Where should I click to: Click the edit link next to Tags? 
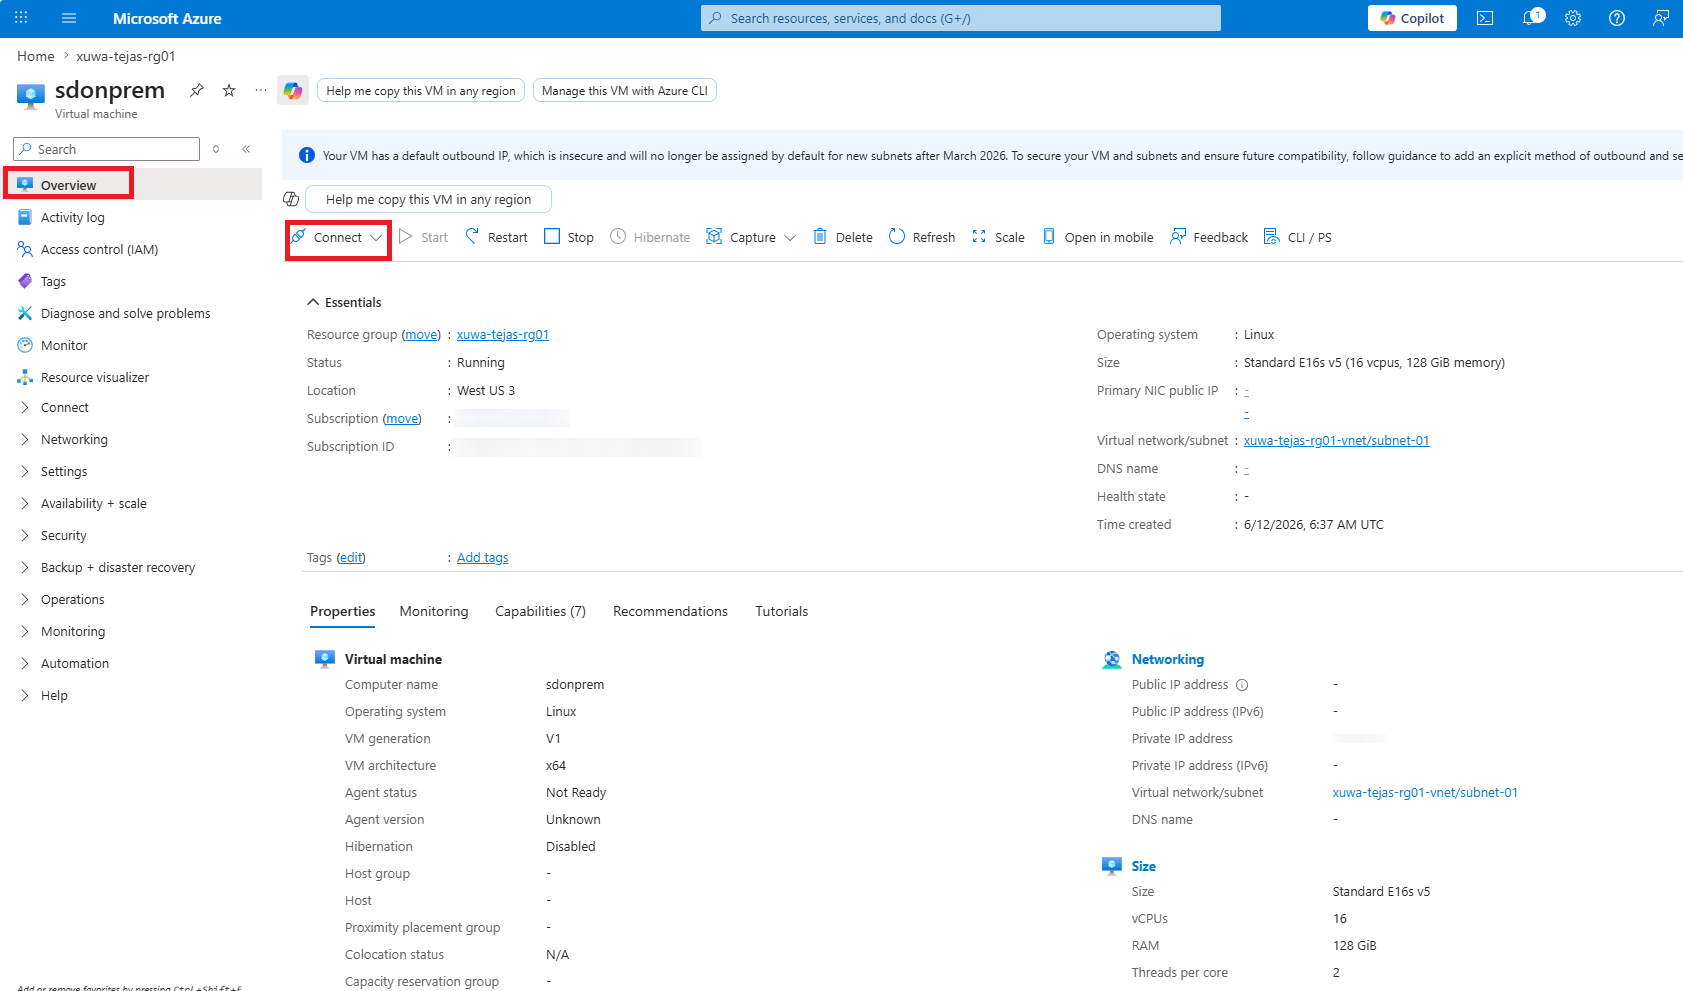tap(351, 558)
